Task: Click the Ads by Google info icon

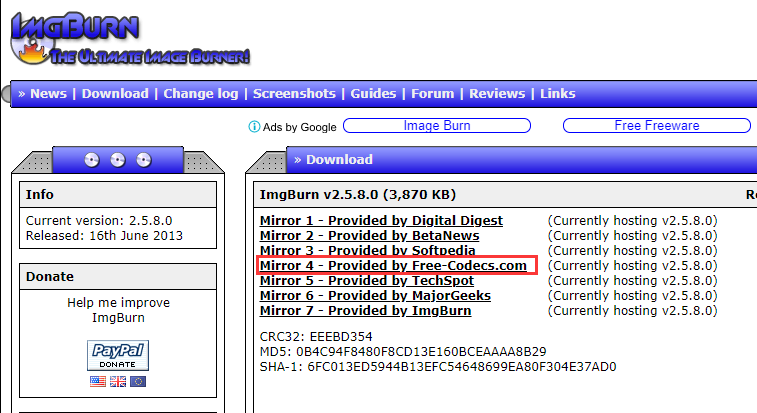Action: 253,127
